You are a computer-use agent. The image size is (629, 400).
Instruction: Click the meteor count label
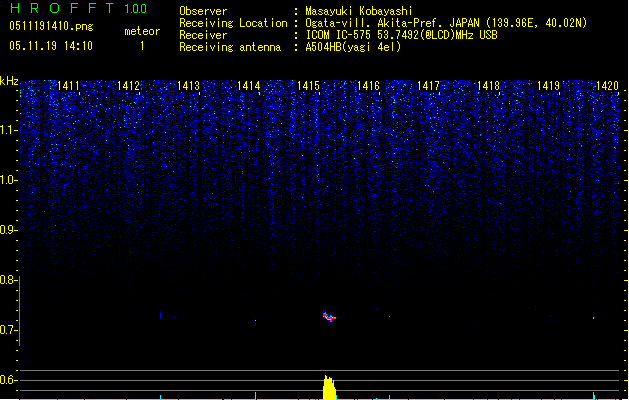click(142, 31)
